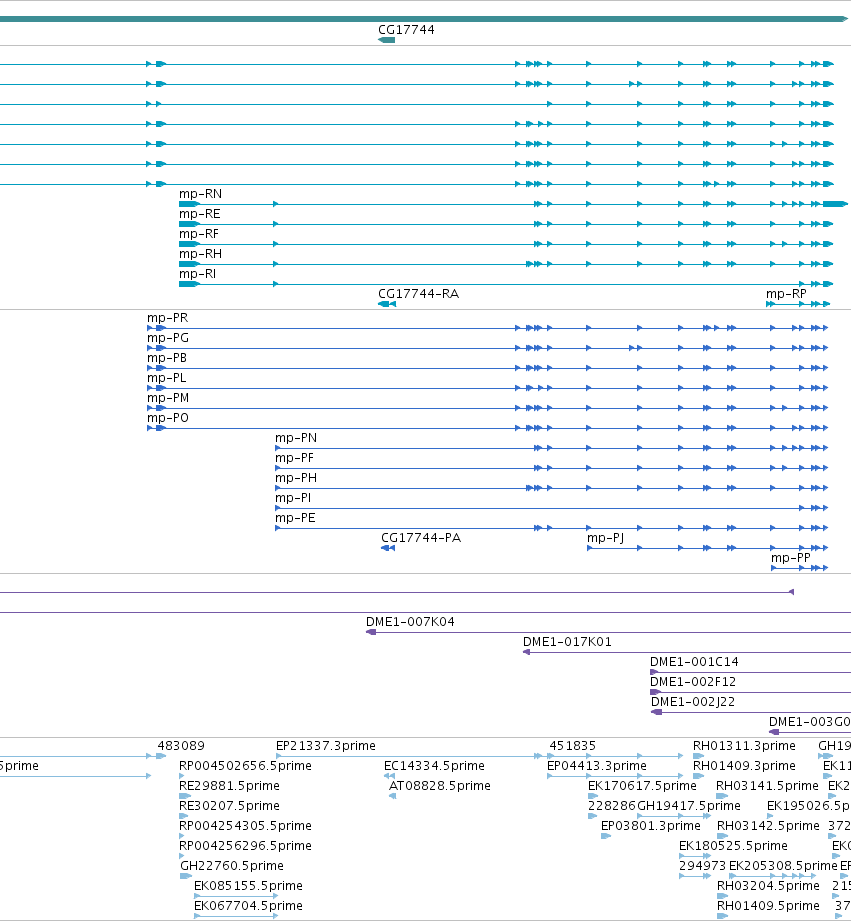Click the mp-RP transcript label
Viewport: 851px width, 921px height.
(x=786, y=294)
